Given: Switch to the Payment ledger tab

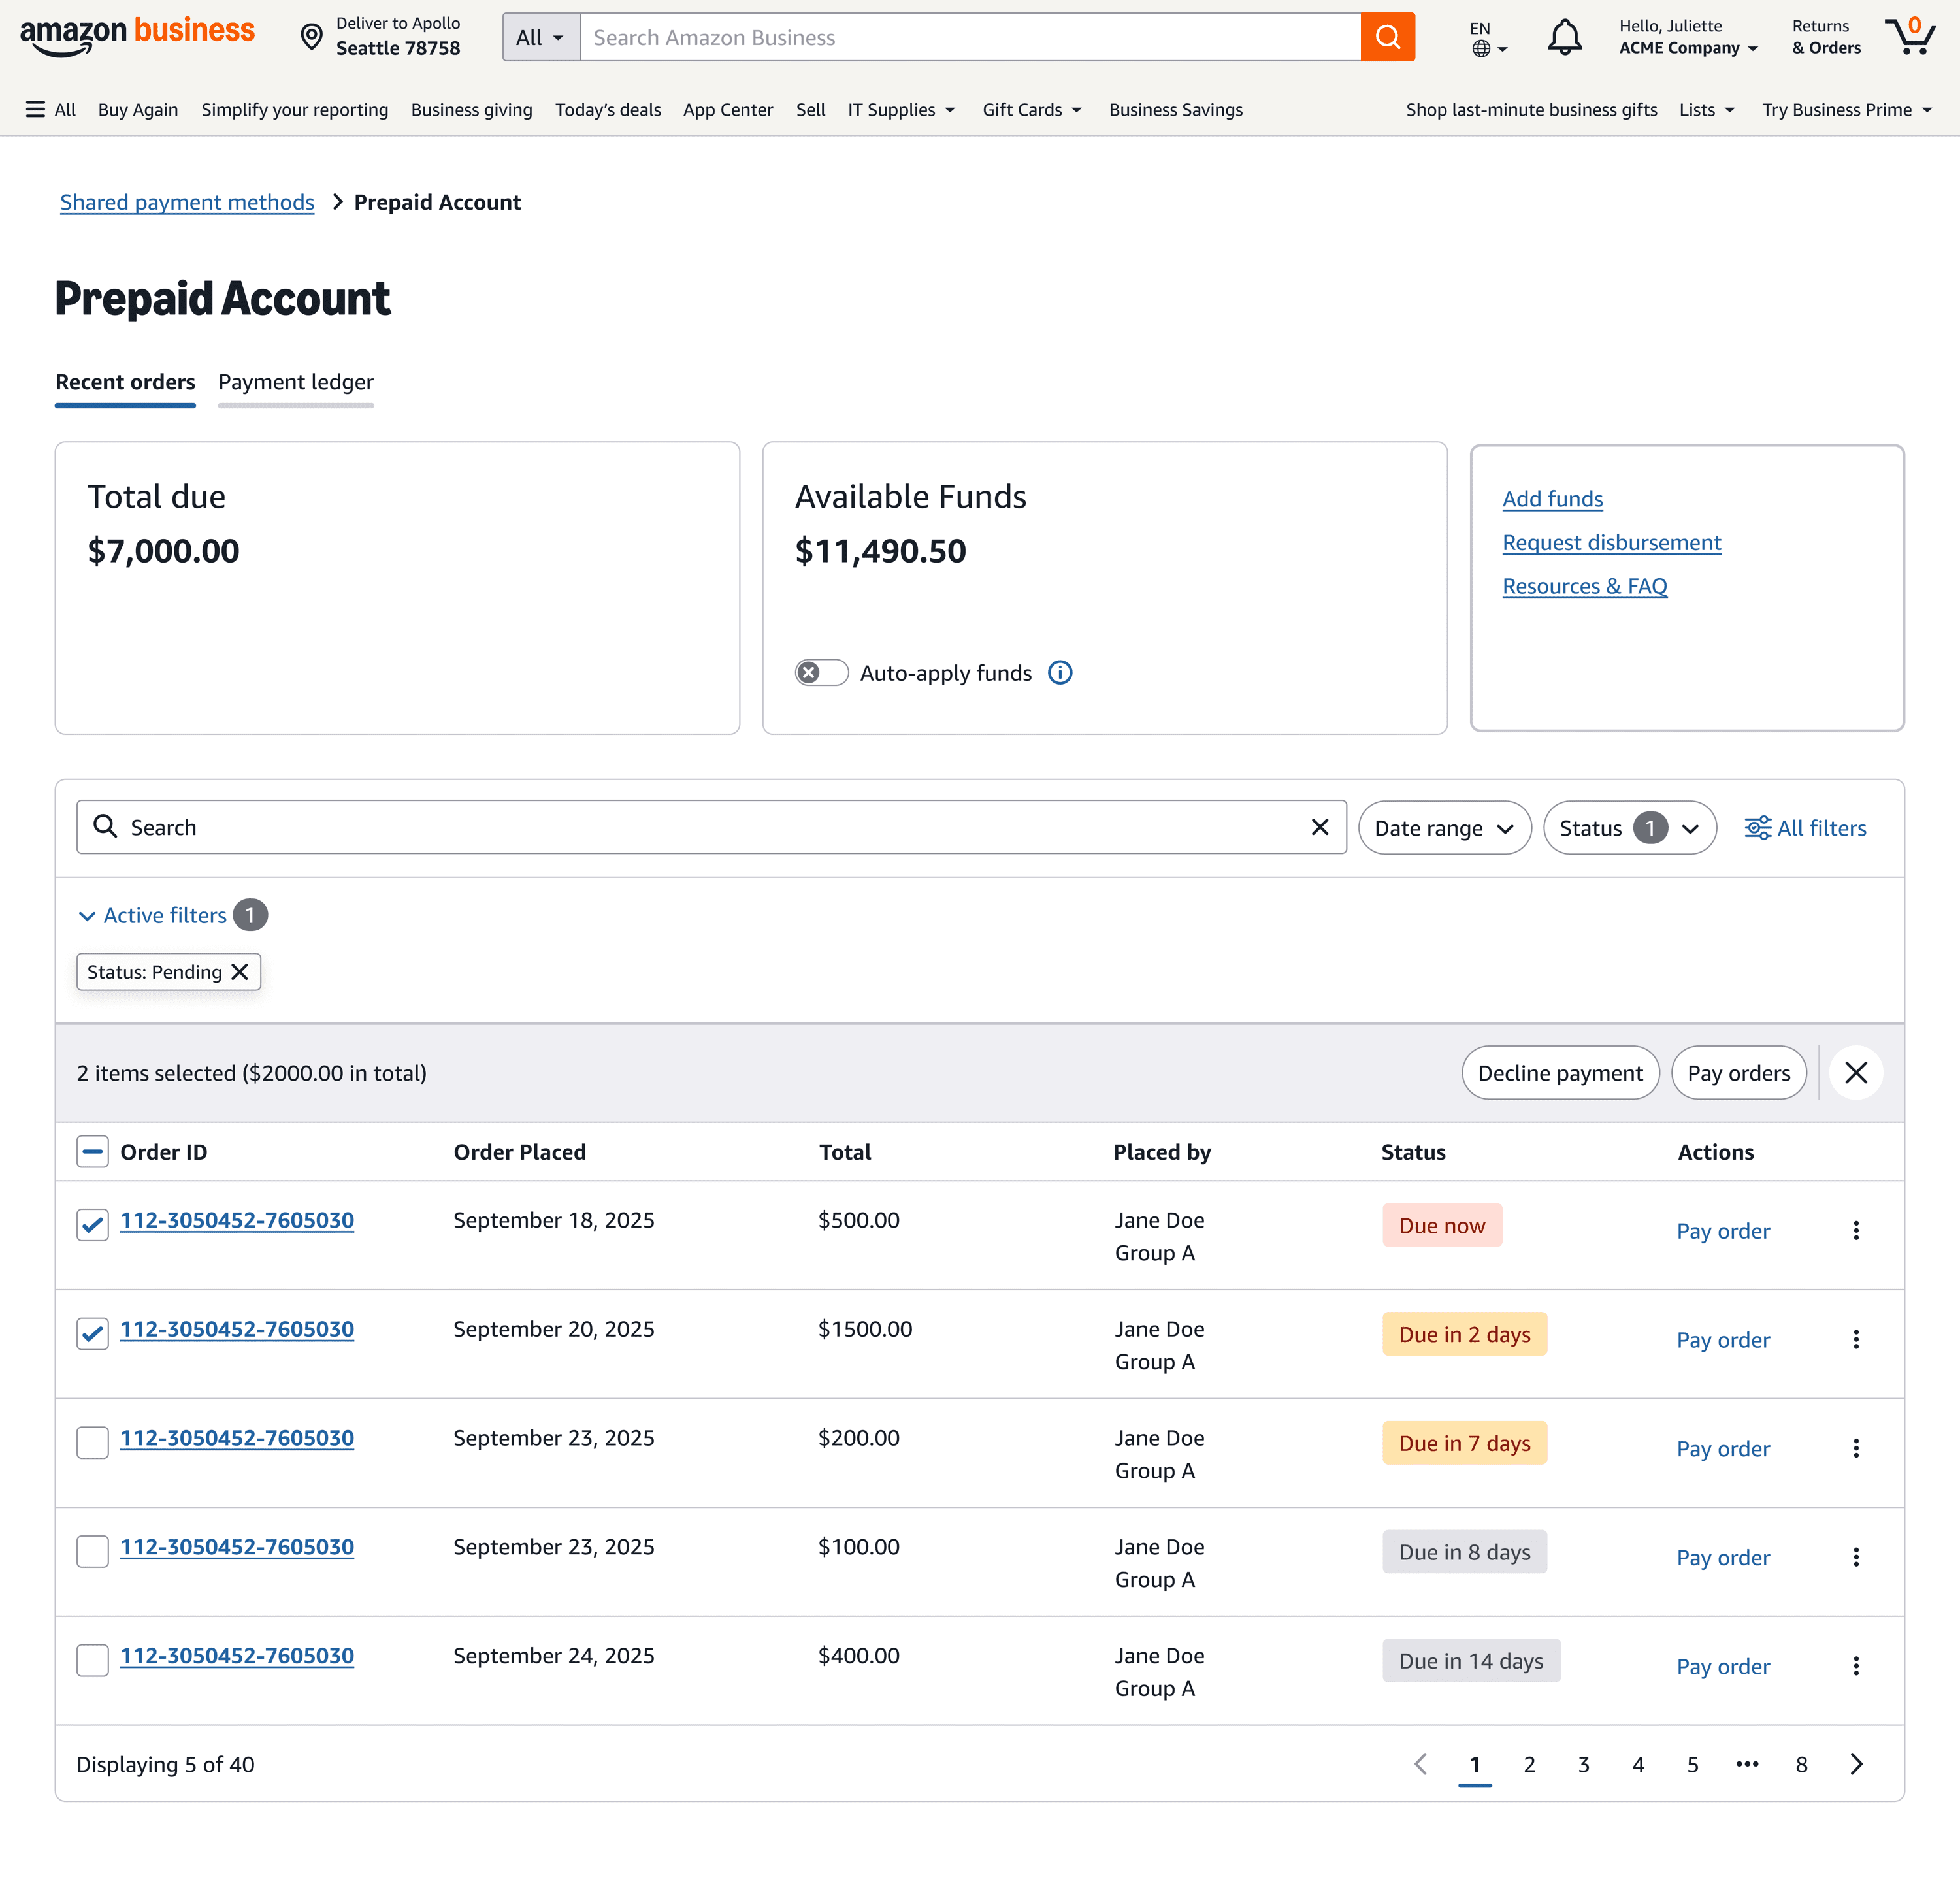Looking at the screenshot, I should (x=295, y=382).
